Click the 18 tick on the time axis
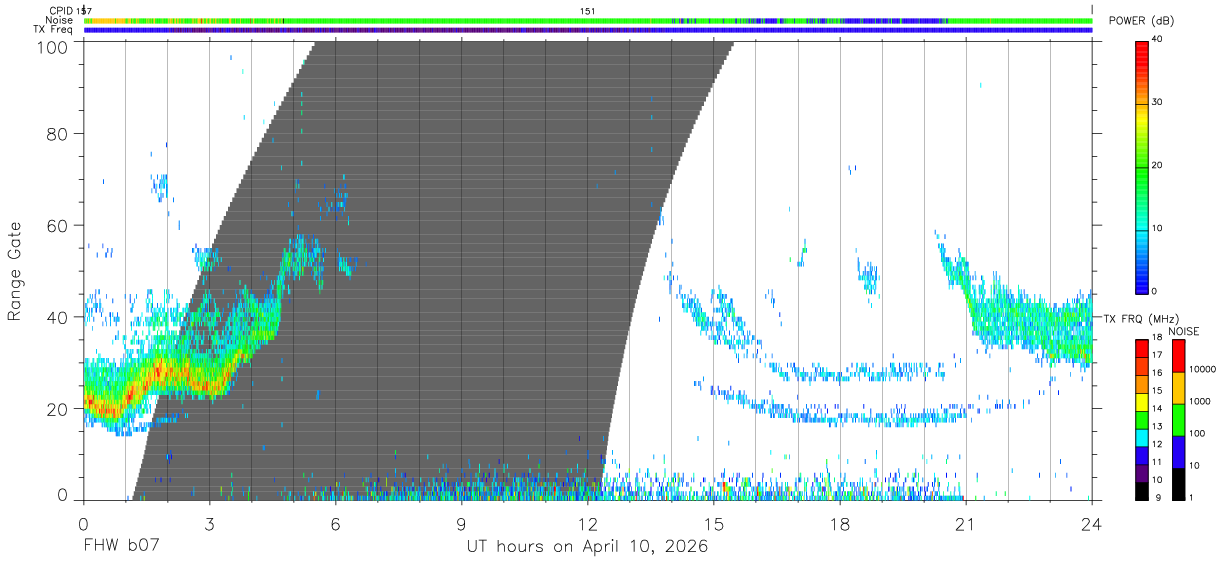Screen dimensions: 1228x567 pyautogui.click(x=840, y=523)
